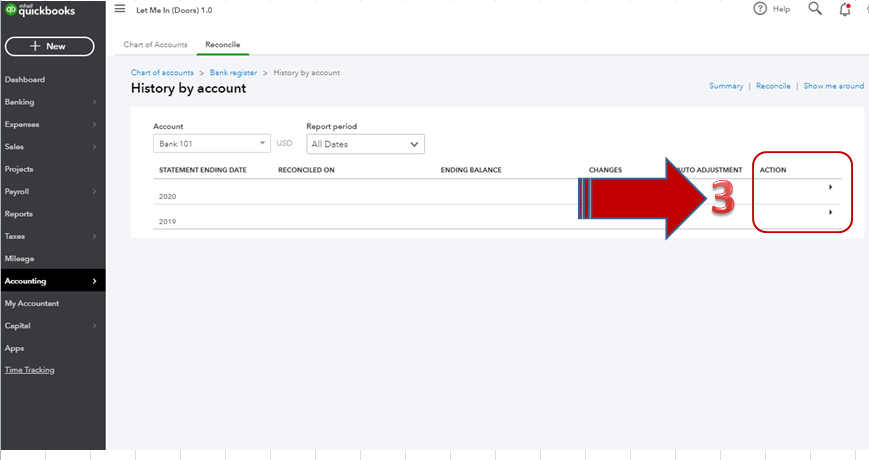
Task: Follow the Chart of accounts breadcrumb link
Action: (162, 73)
